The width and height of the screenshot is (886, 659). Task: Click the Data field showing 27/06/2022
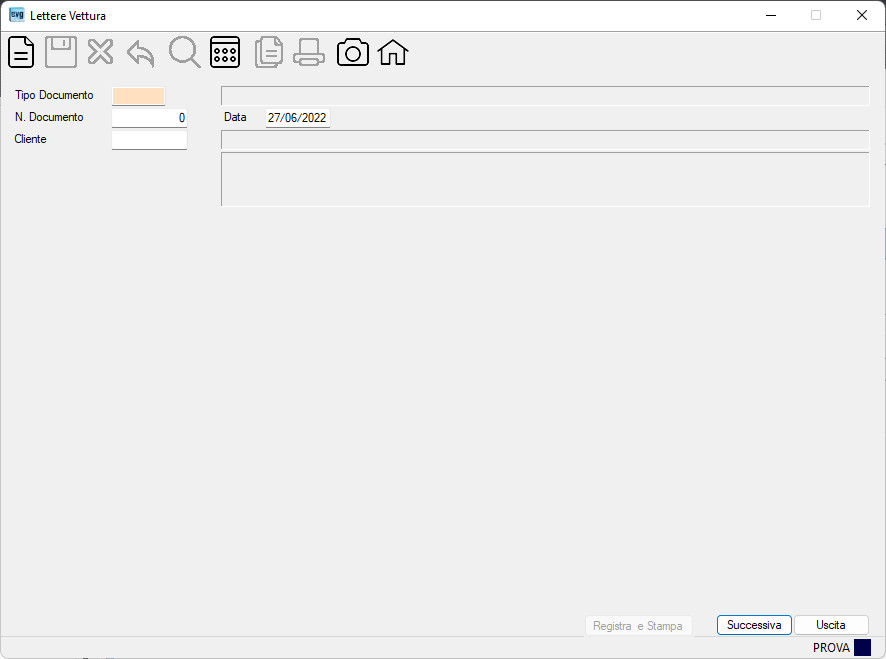(298, 118)
